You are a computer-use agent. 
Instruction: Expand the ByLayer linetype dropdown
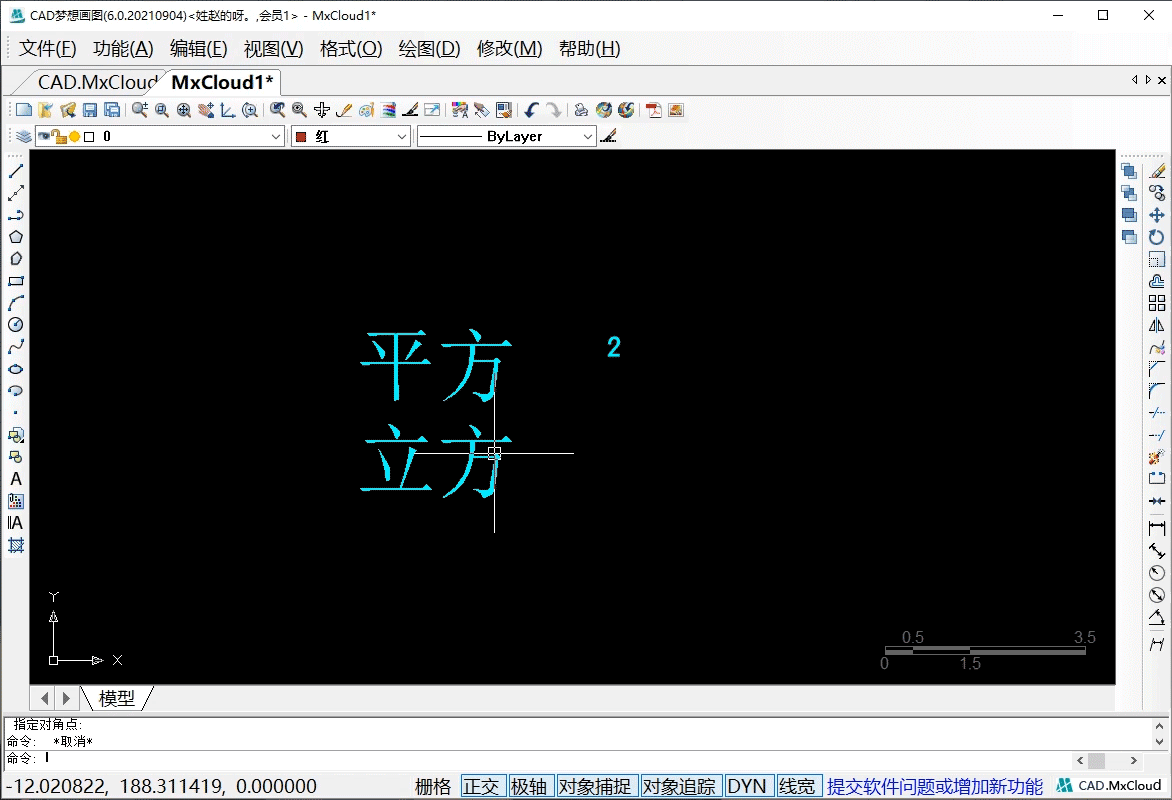pyautogui.click(x=587, y=136)
